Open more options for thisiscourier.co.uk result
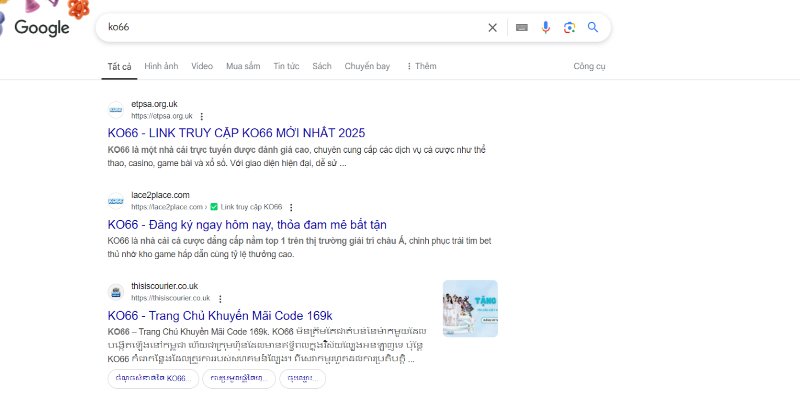 coord(220,298)
